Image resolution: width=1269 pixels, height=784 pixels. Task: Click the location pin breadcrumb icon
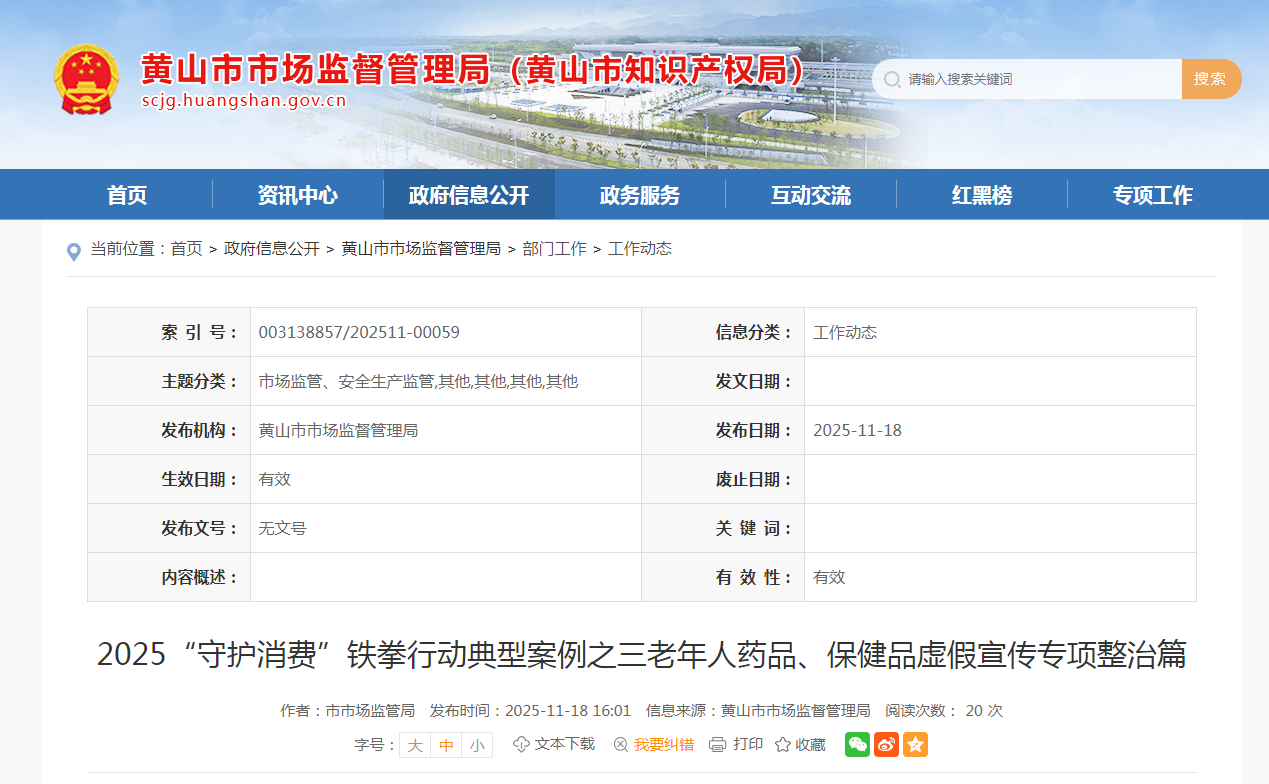pos(73,251)
